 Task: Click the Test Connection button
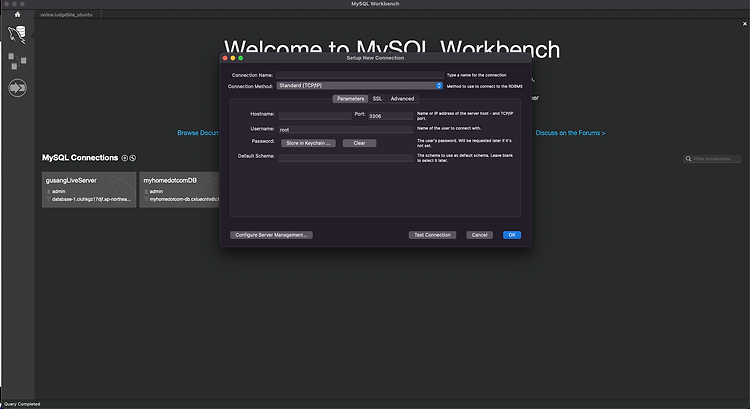point(432,235)
